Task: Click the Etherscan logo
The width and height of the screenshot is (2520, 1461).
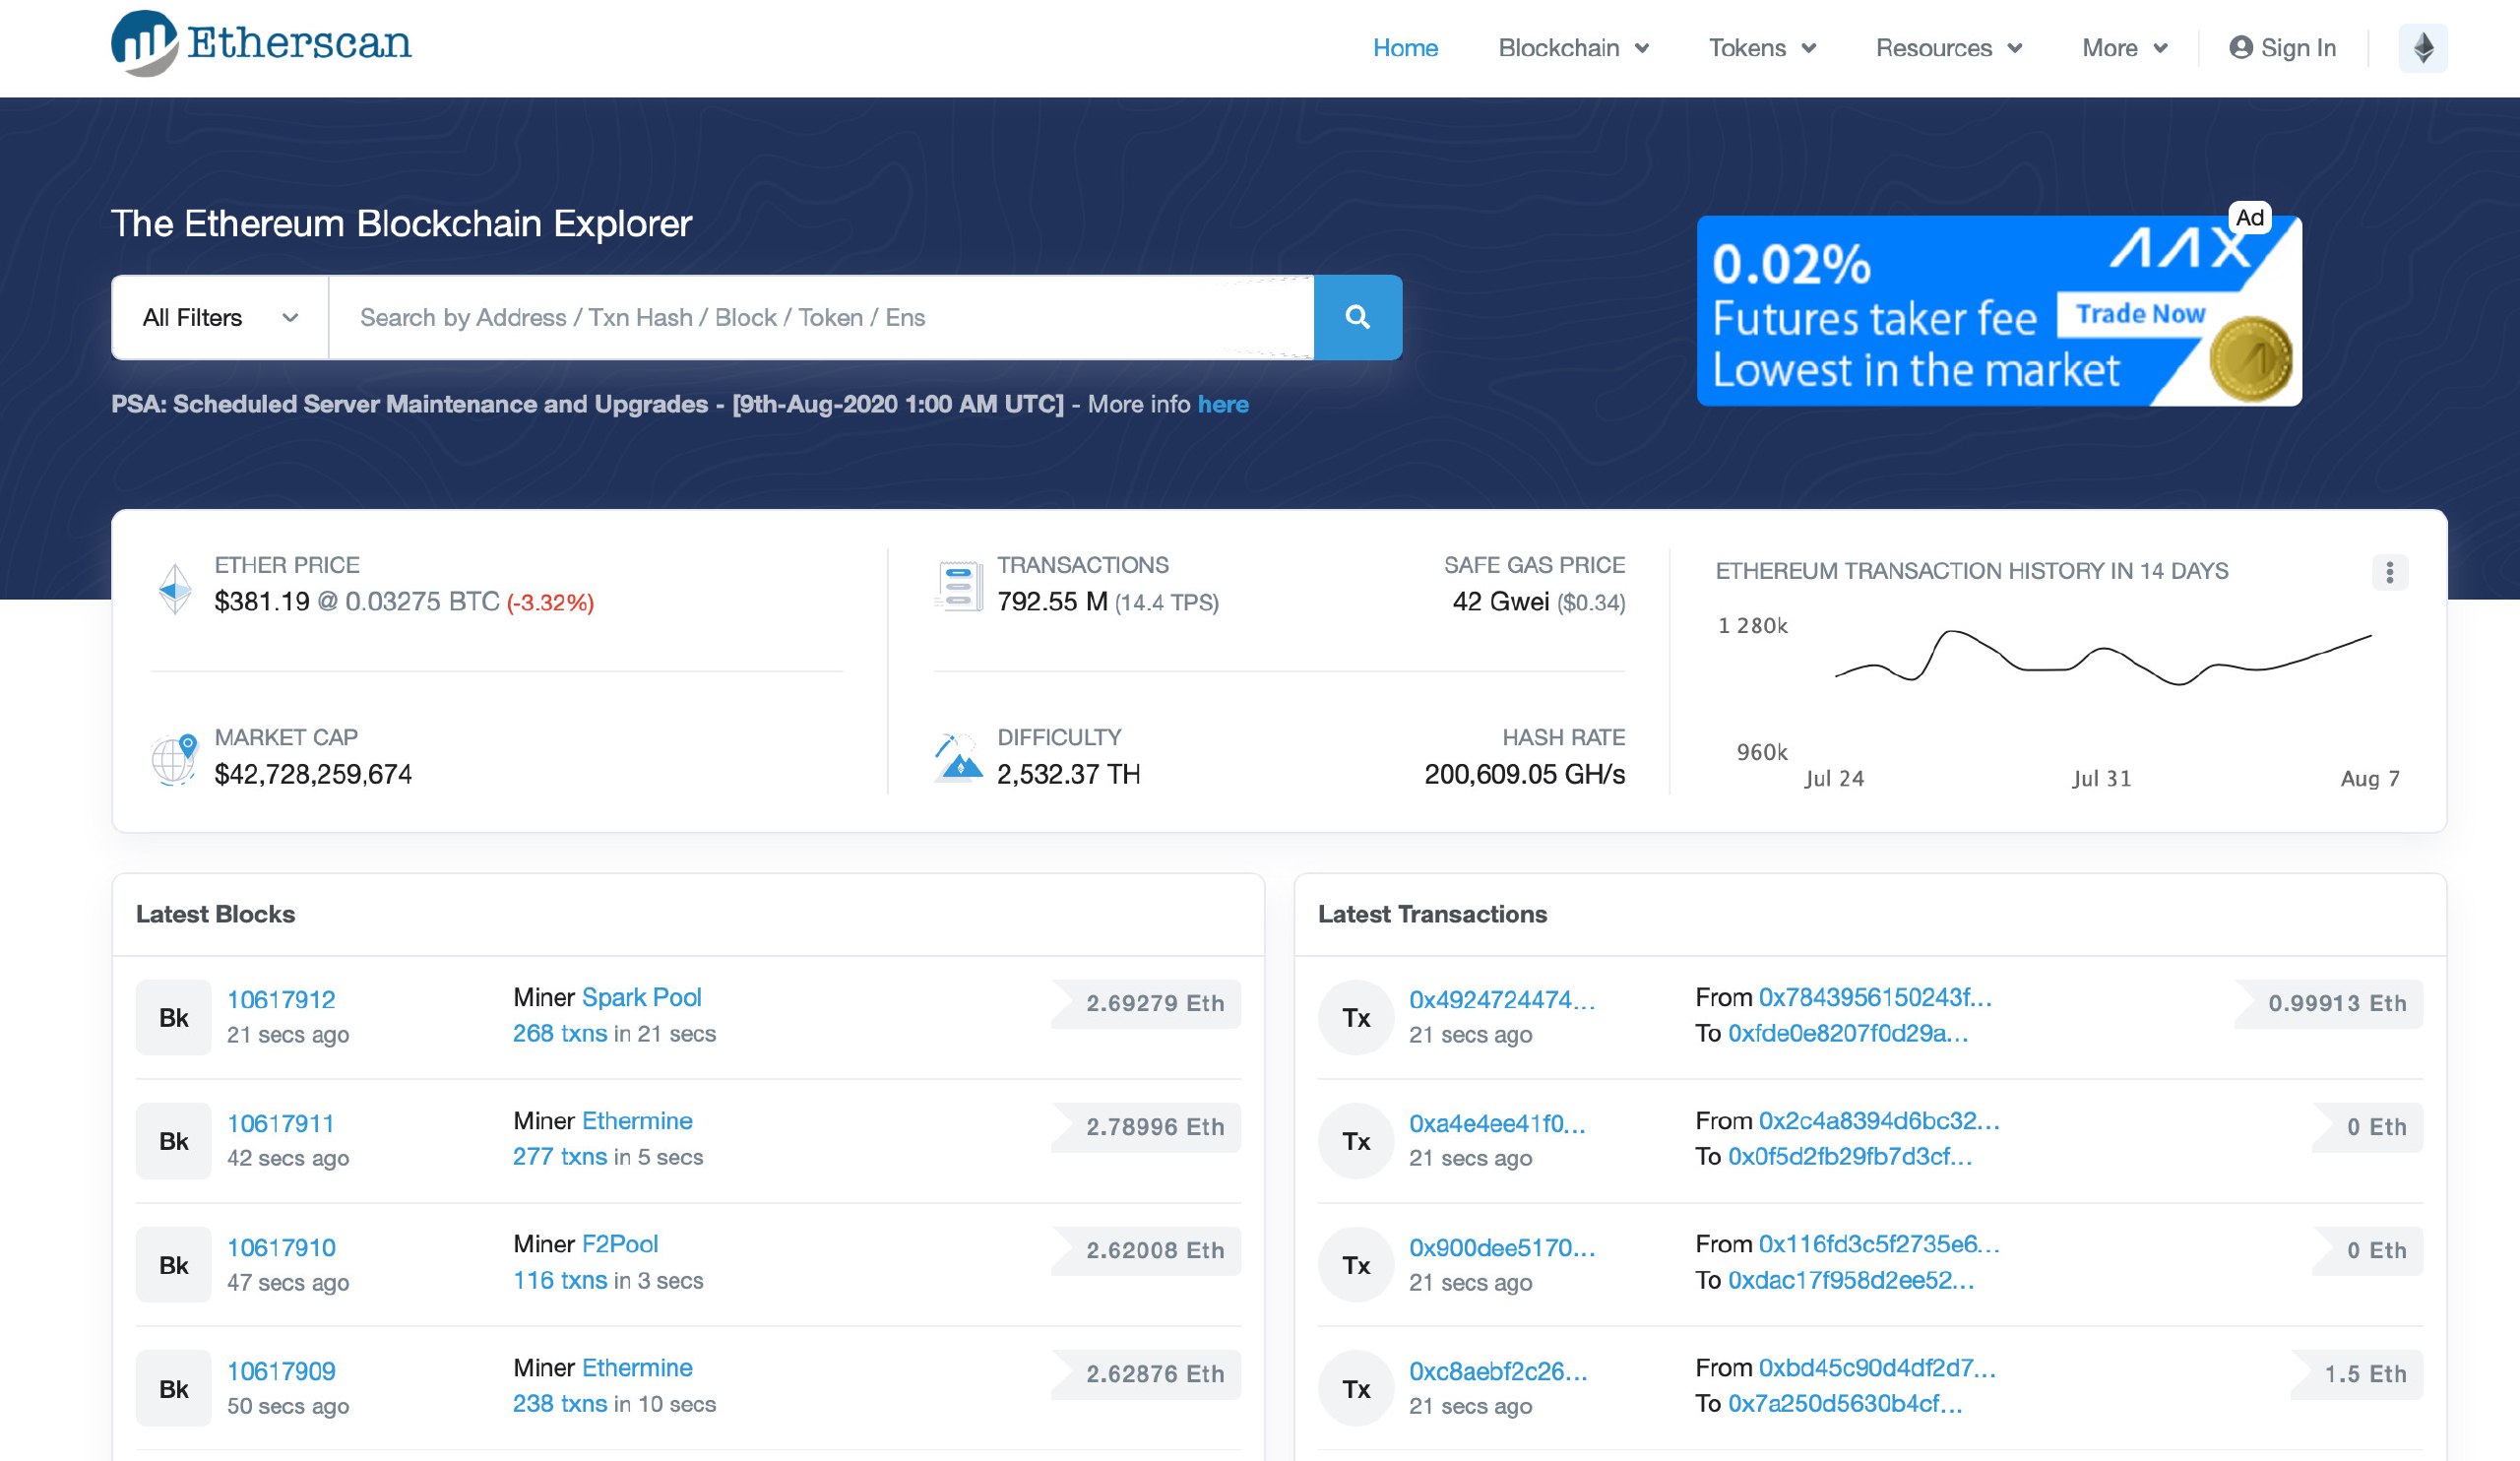Action: [x=261, y=44]
